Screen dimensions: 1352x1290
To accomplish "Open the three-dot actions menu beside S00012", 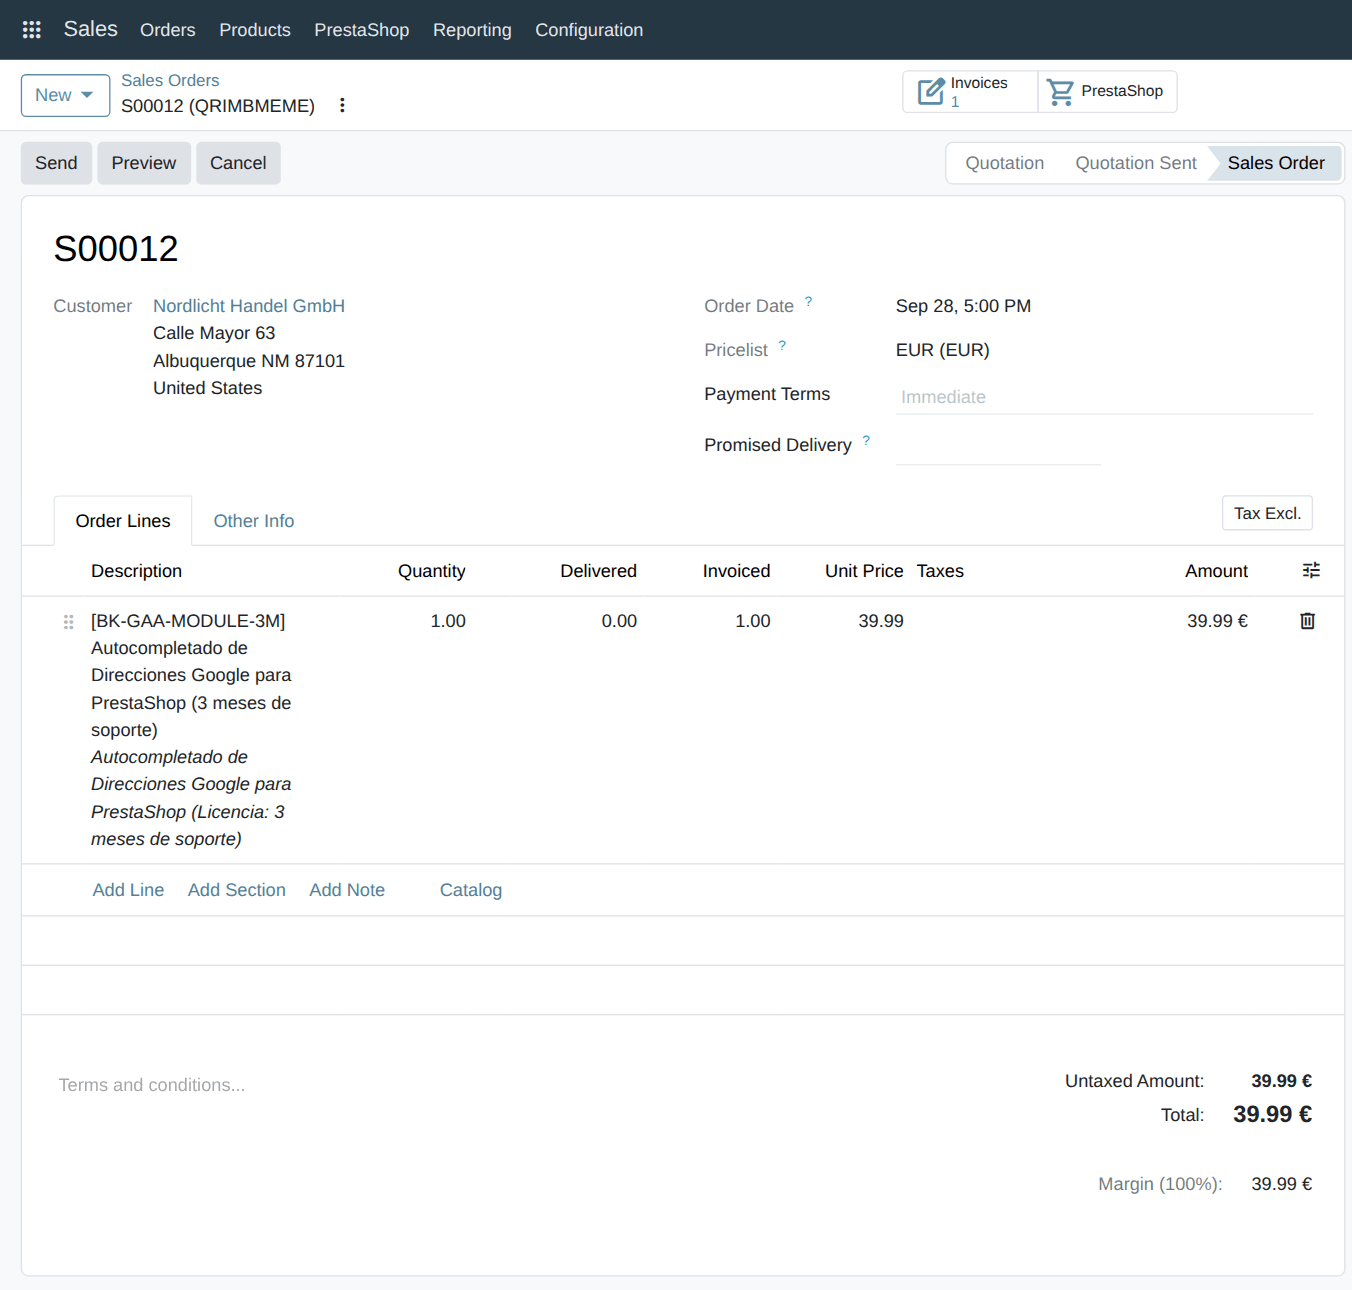I will pos(342,105).
